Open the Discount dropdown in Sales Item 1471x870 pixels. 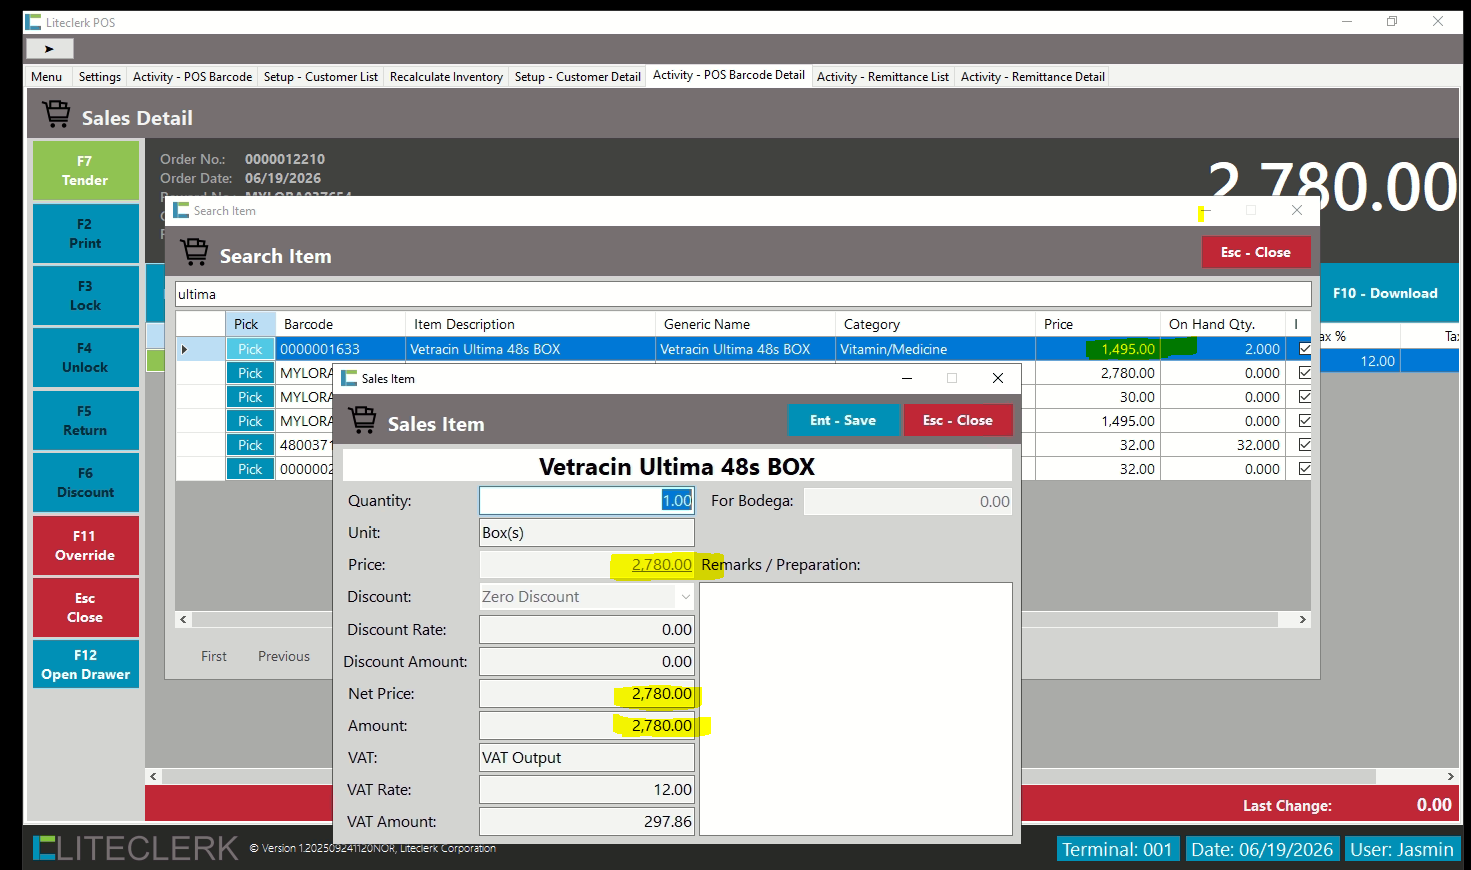click(685, 597)
